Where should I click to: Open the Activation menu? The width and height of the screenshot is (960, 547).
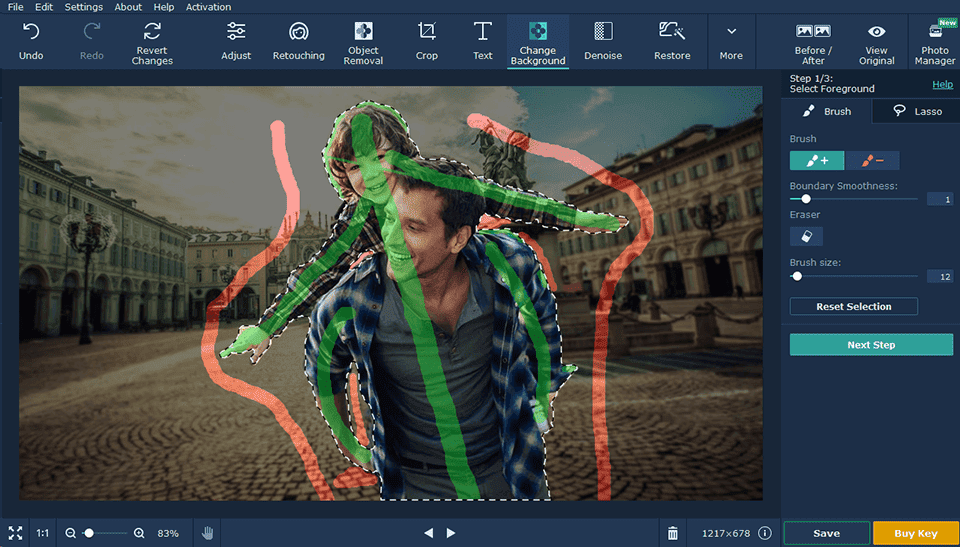[208, 7]
